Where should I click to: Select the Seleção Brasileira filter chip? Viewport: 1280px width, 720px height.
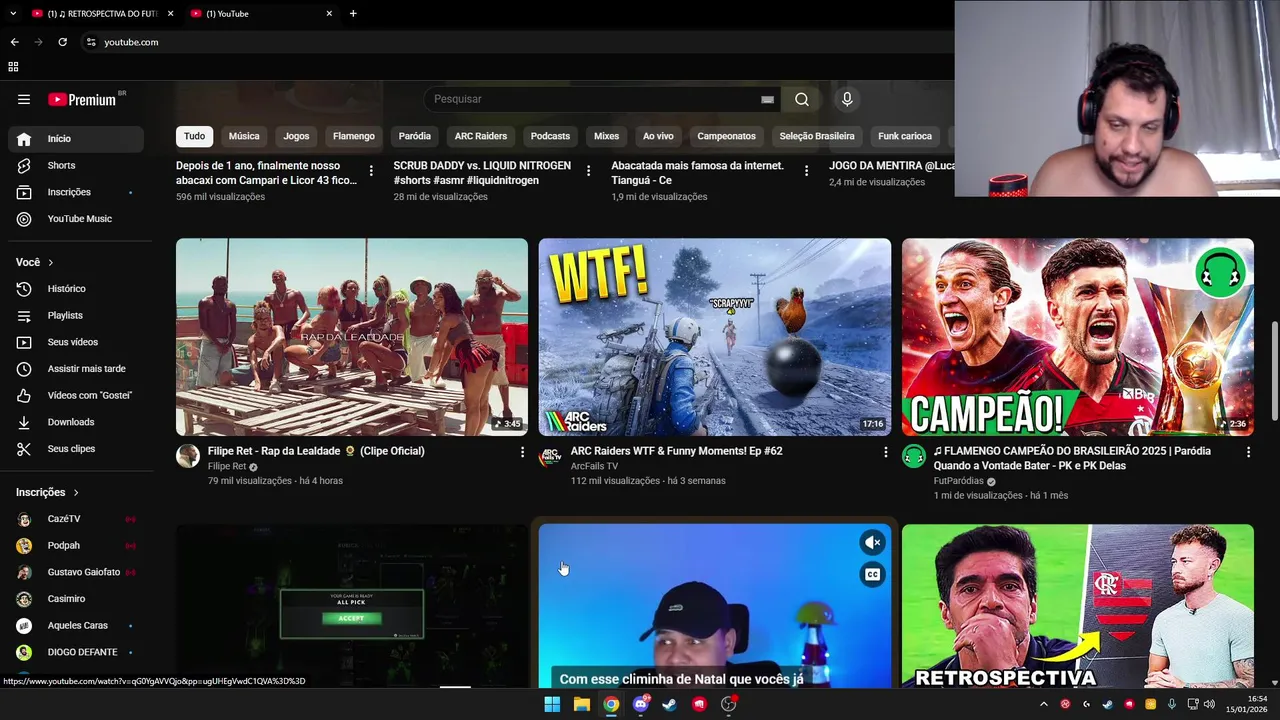tap(817, 136)
